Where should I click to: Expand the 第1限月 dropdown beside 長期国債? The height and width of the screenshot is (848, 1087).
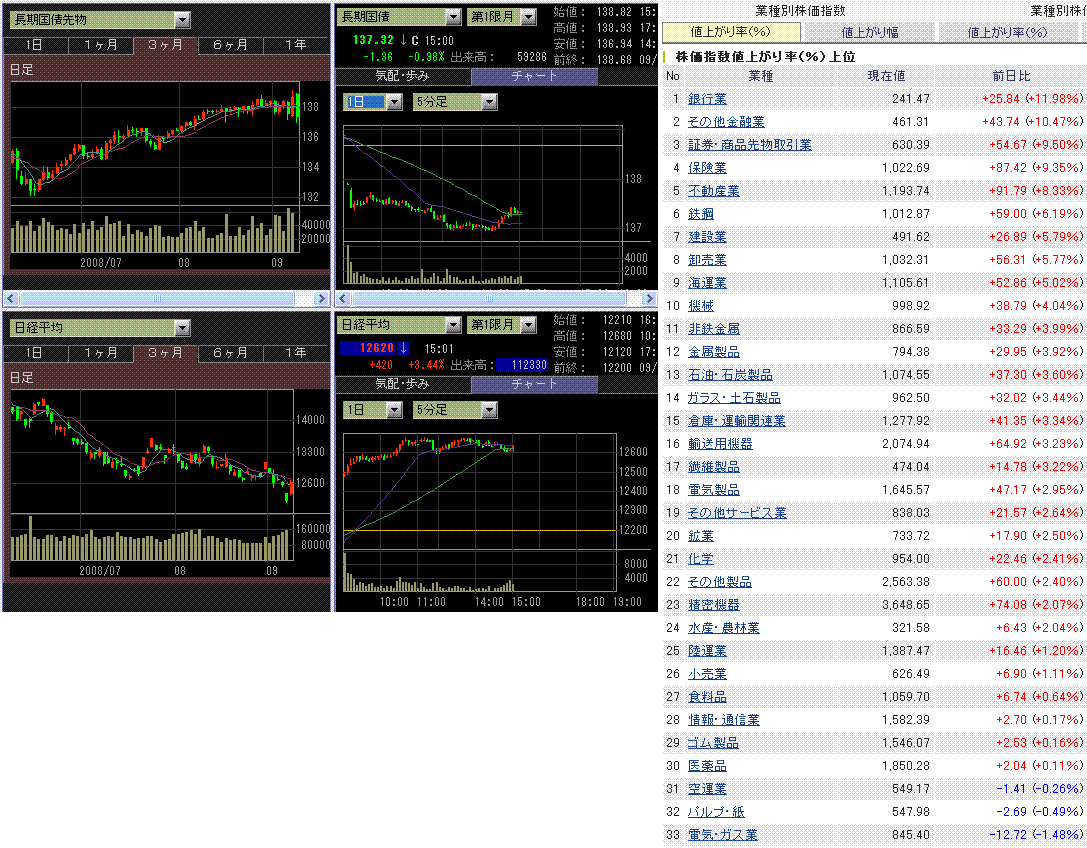[x=528, y=17]
